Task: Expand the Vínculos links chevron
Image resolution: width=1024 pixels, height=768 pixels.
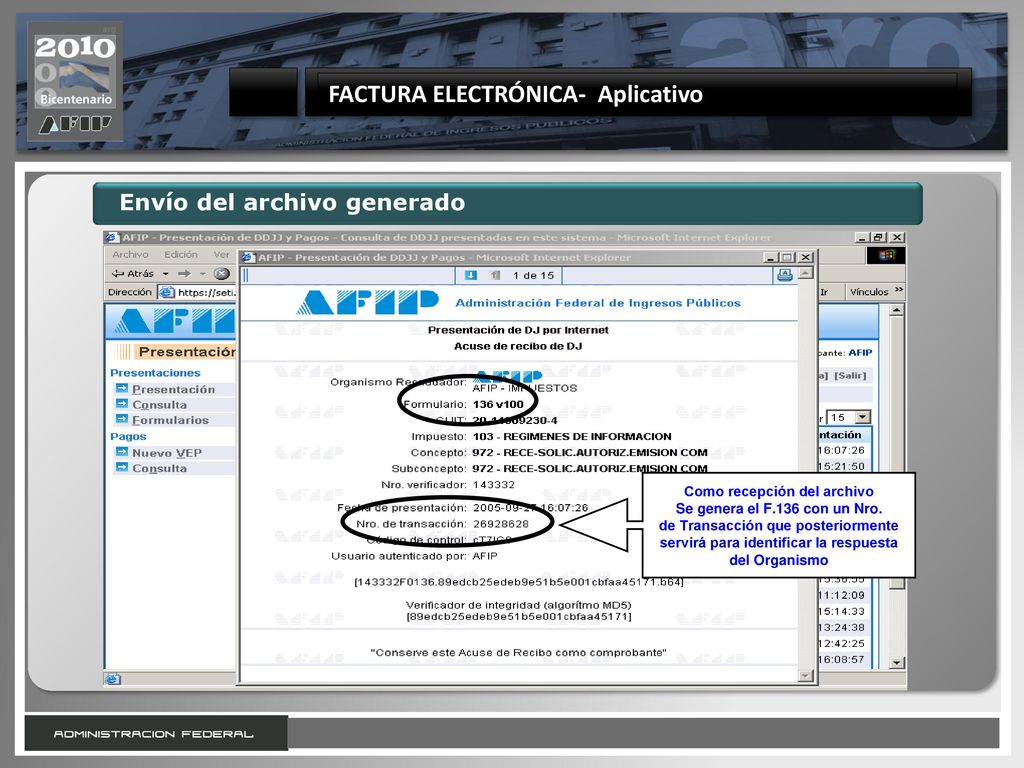Action: pyautogui.click(x=899, y=291)
